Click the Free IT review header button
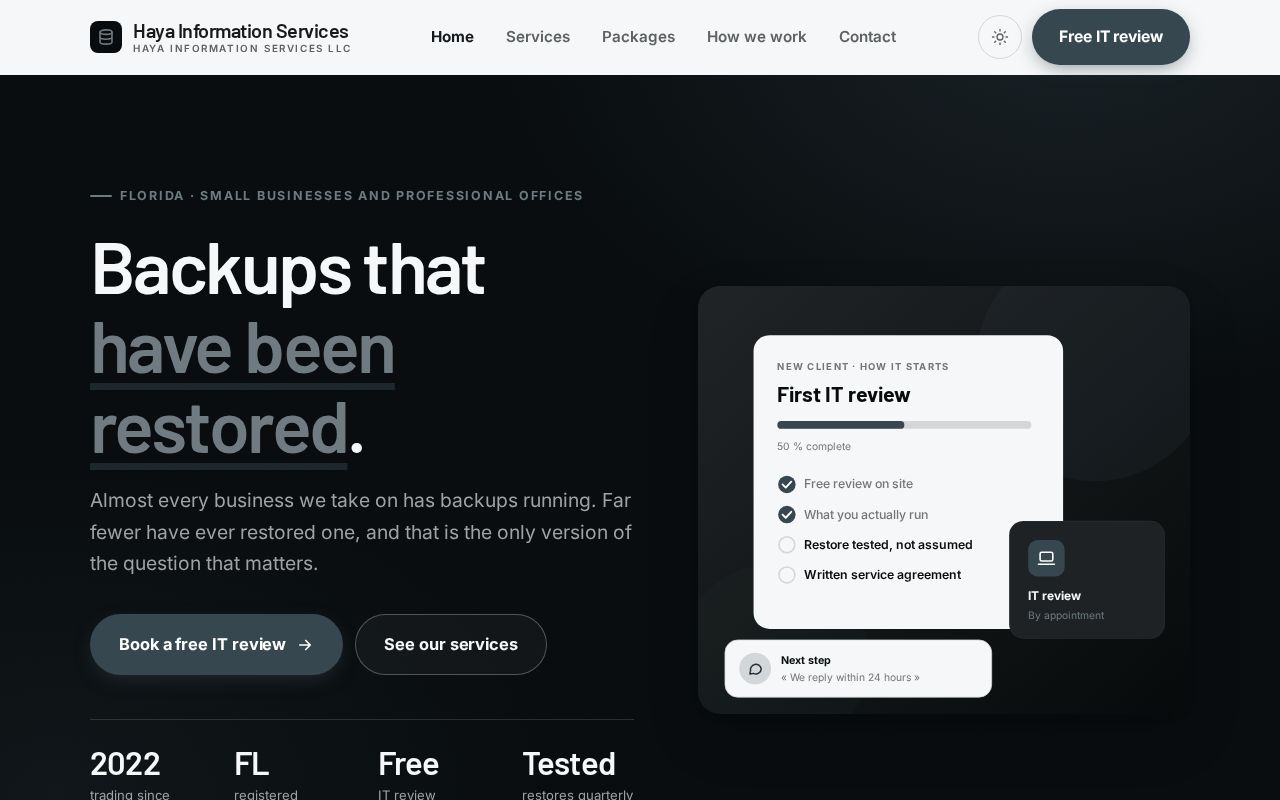 coord(1111,37)
